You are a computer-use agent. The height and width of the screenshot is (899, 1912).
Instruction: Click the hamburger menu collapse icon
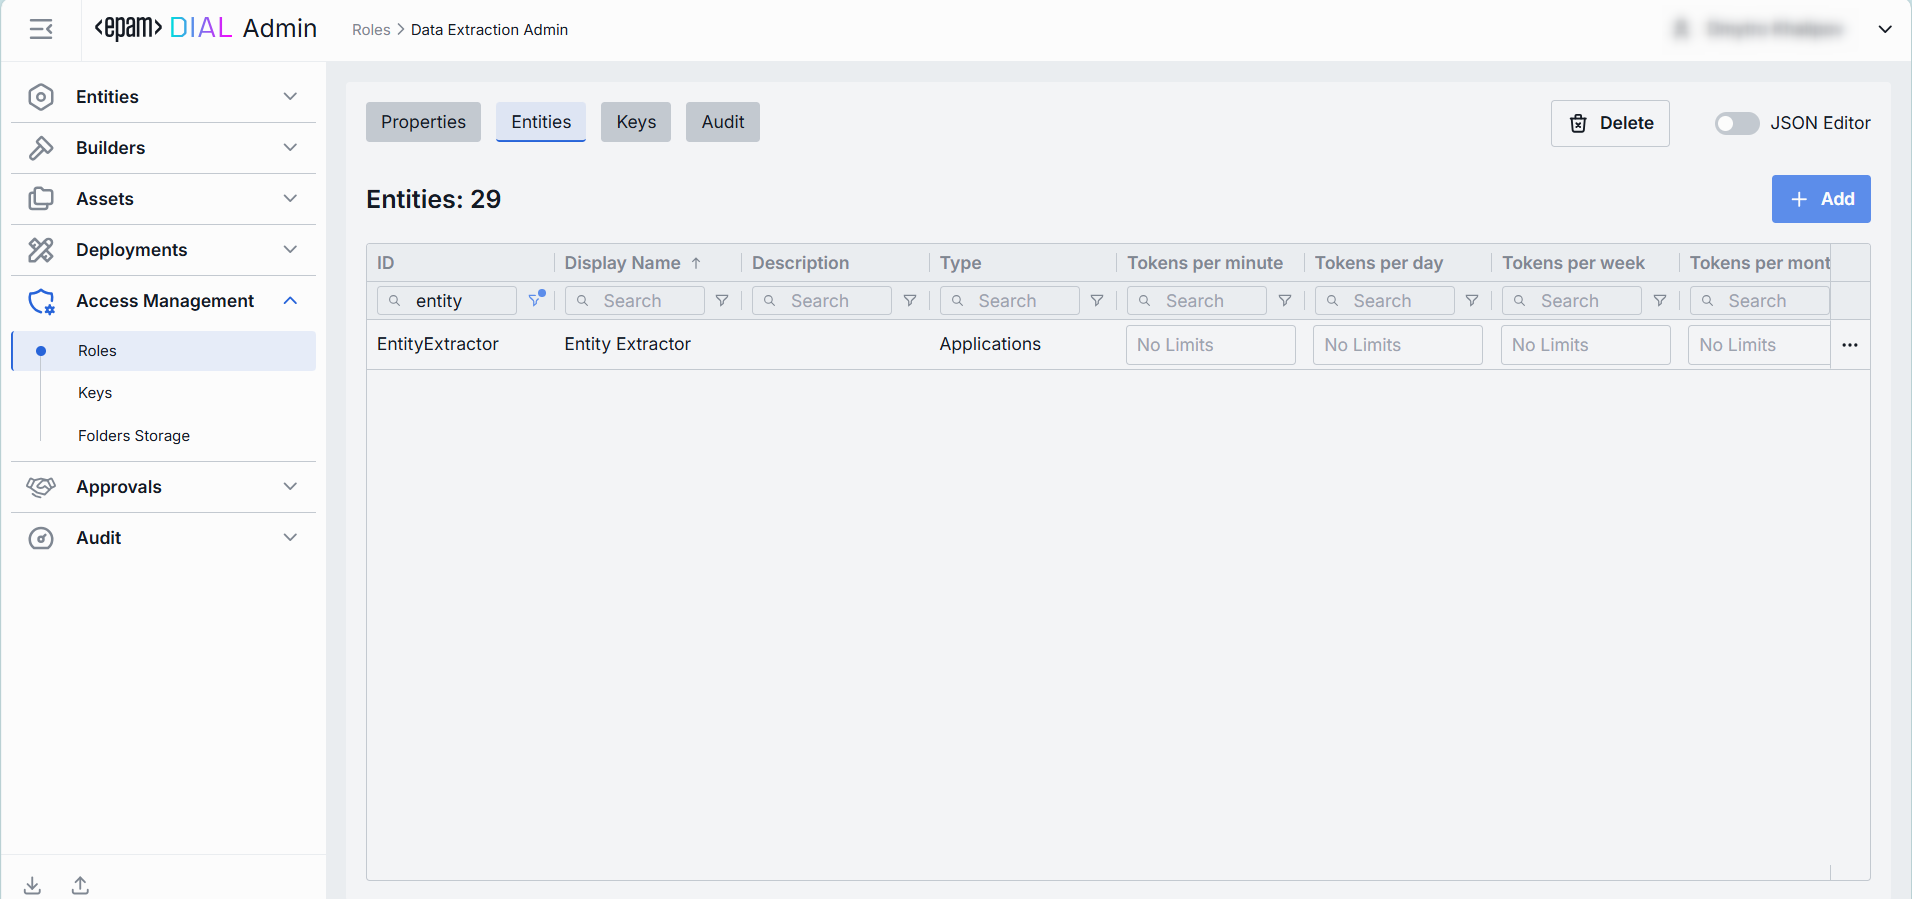click(x=41, y=30)
